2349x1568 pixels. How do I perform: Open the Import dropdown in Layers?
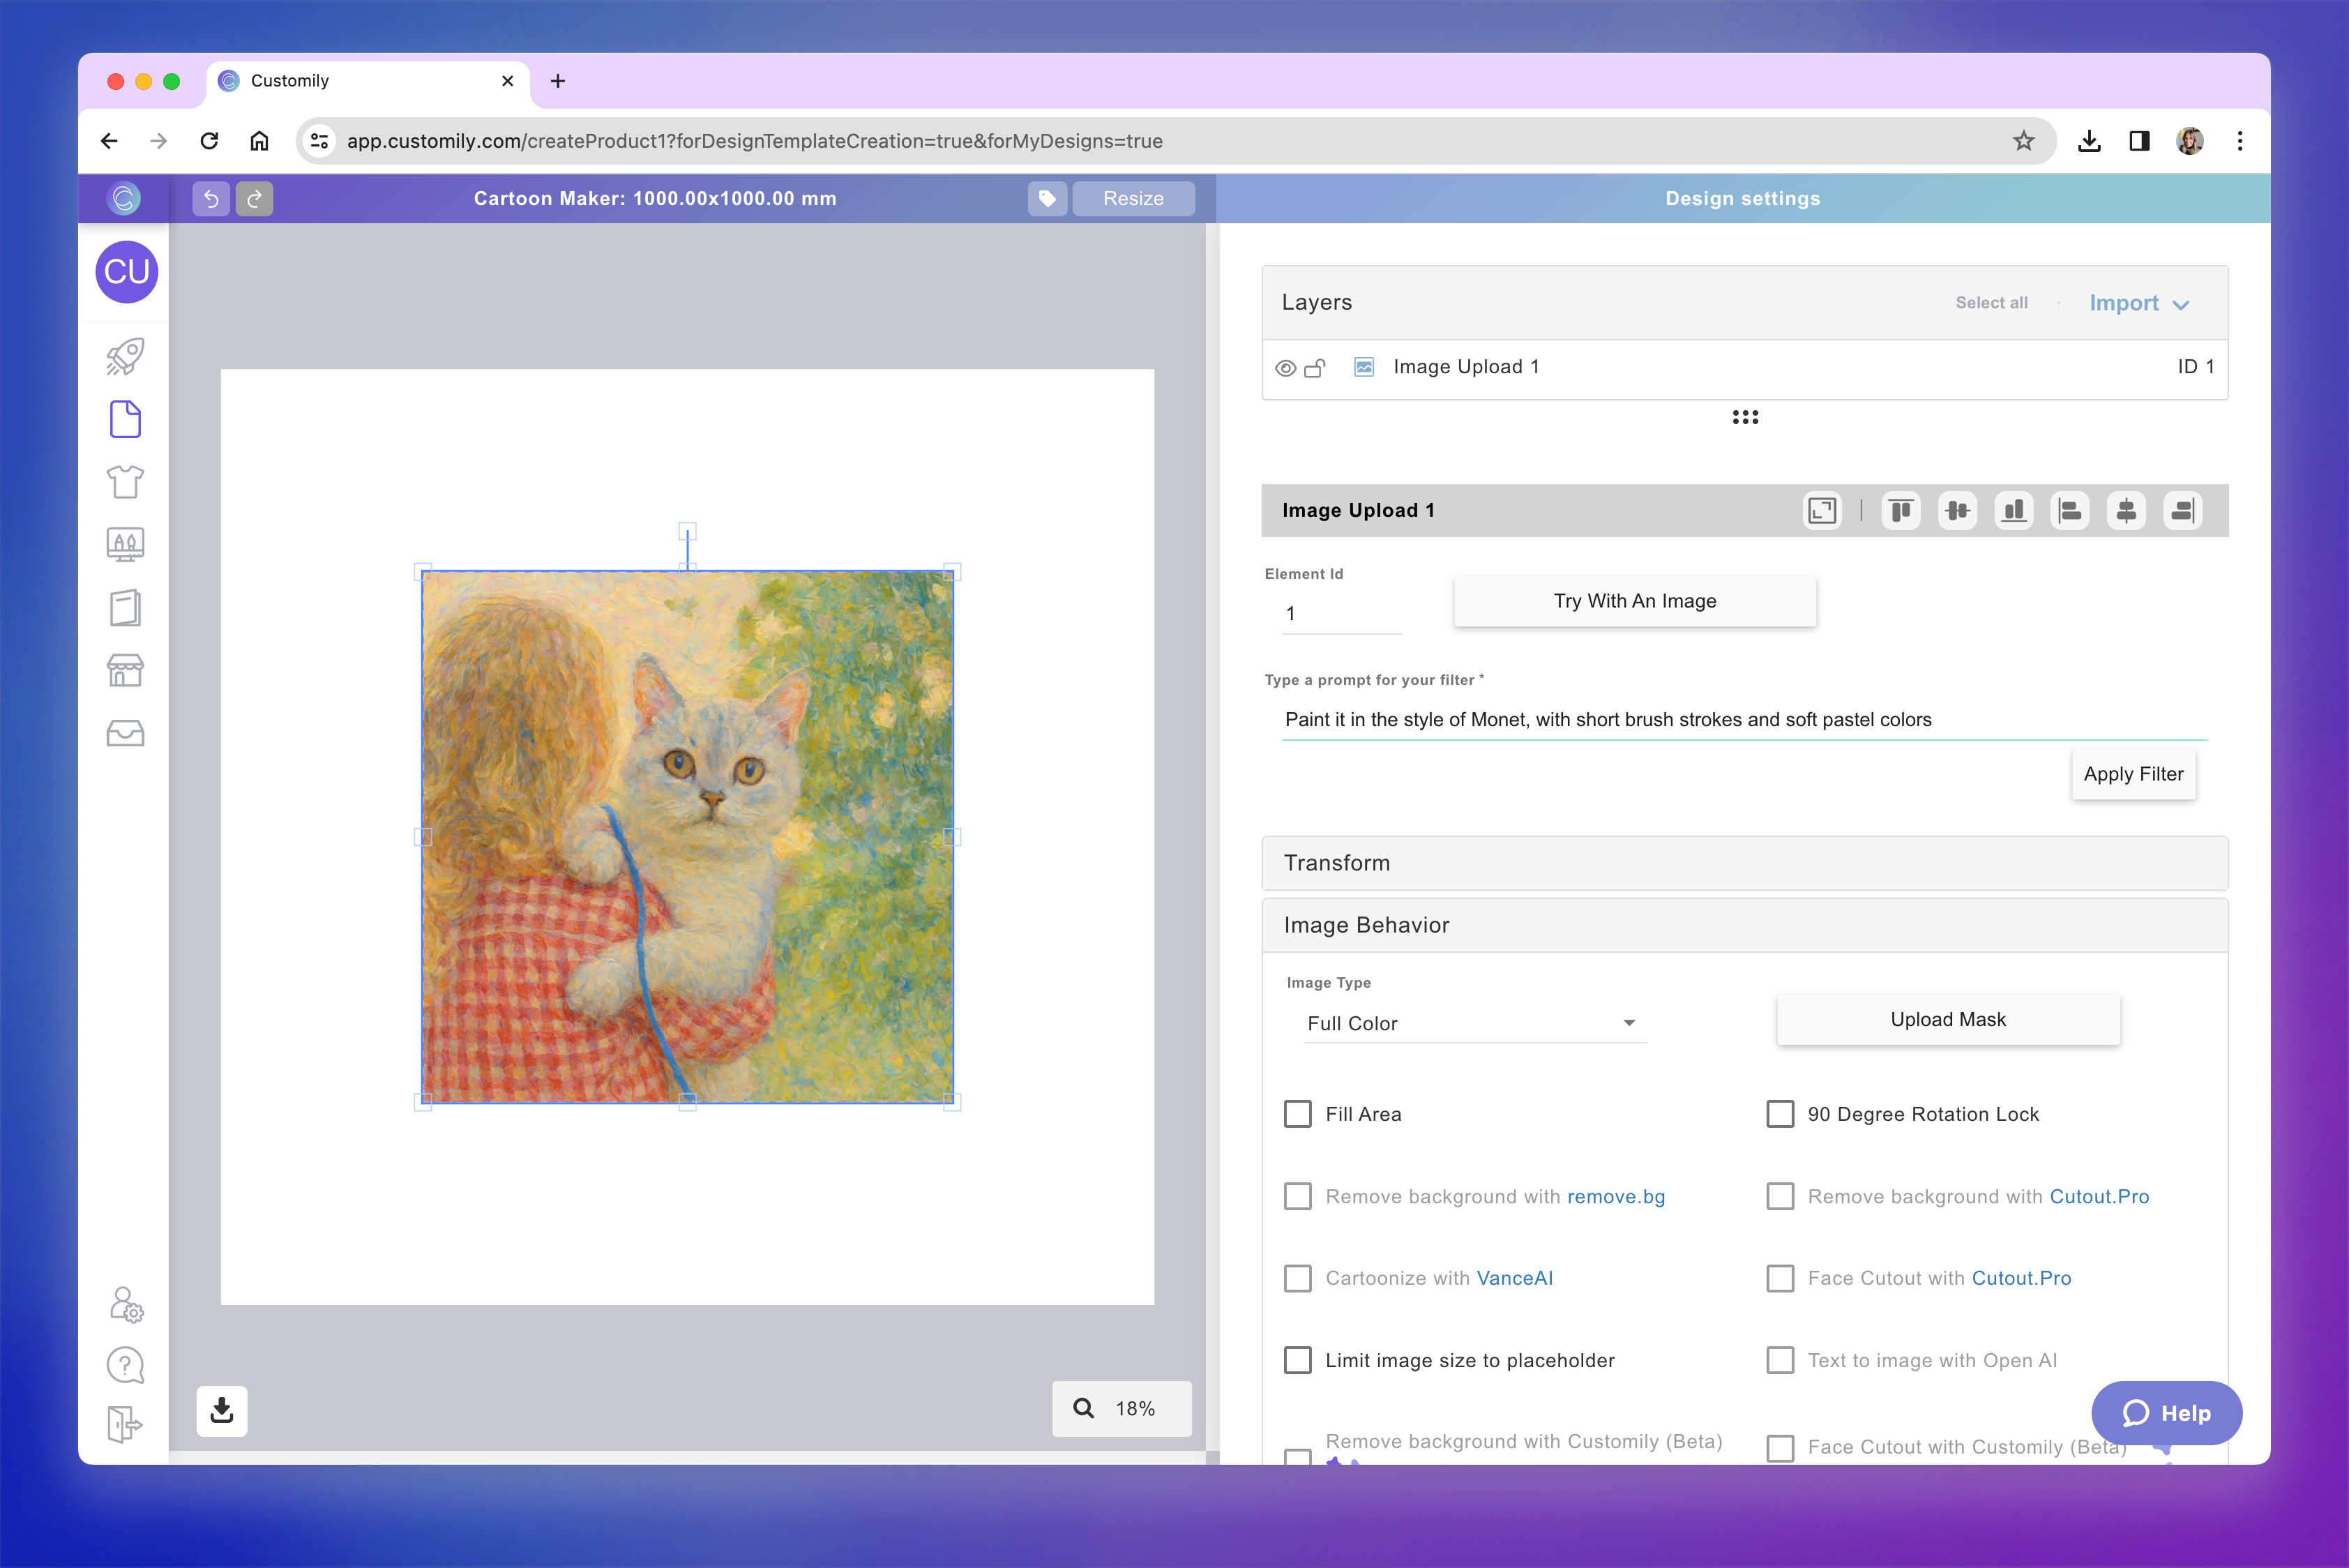point(2139,303)
